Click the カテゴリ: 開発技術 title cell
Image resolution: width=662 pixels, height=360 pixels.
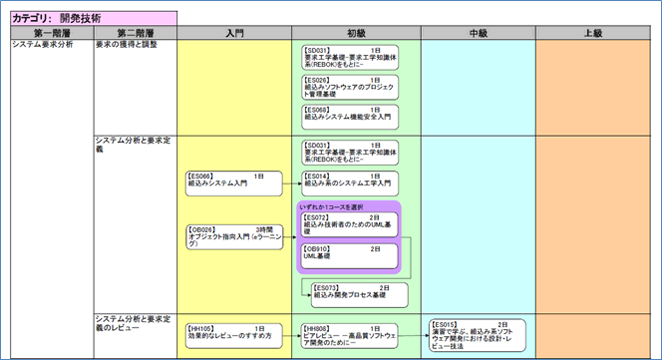point(94,19)
